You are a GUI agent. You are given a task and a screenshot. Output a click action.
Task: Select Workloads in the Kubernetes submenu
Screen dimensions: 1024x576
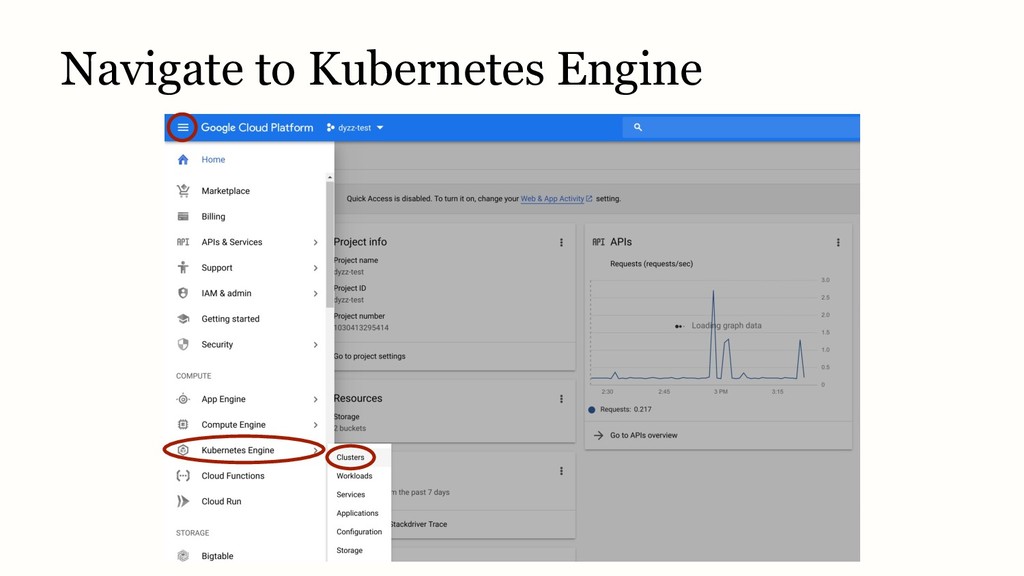[354, 476]
